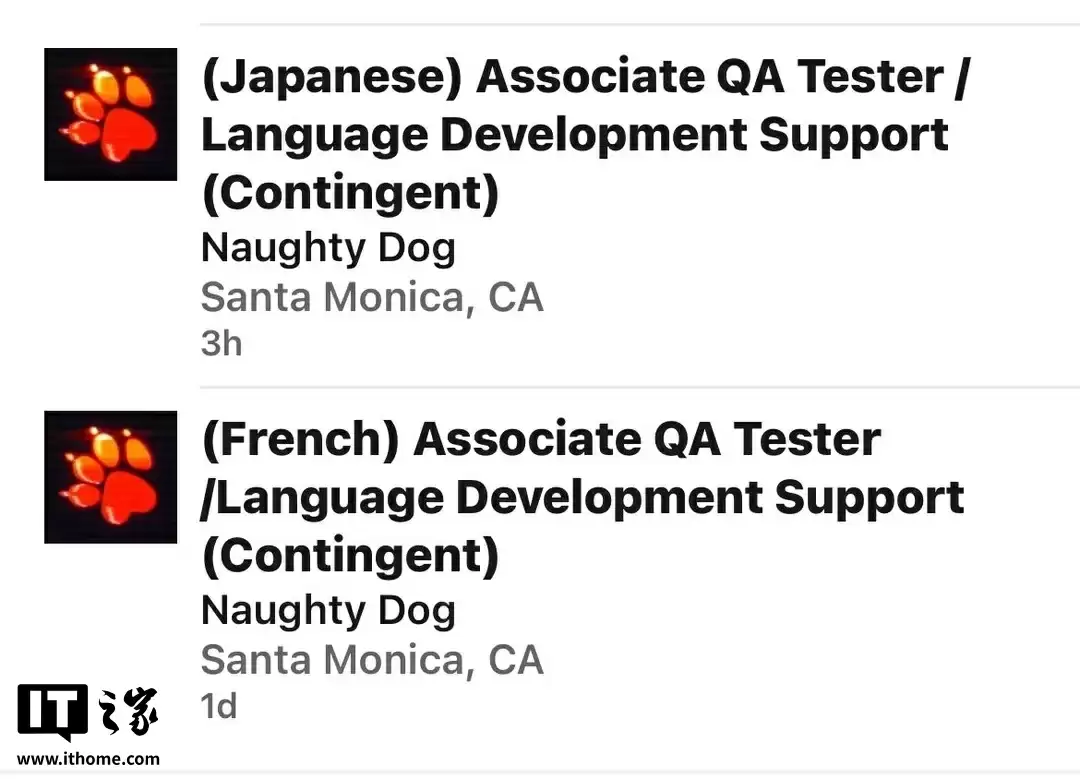The image size is (1080, 779).
Task: Select Santa Monica, CA location in Japanese listing
Action: click(x=372, y=297)
